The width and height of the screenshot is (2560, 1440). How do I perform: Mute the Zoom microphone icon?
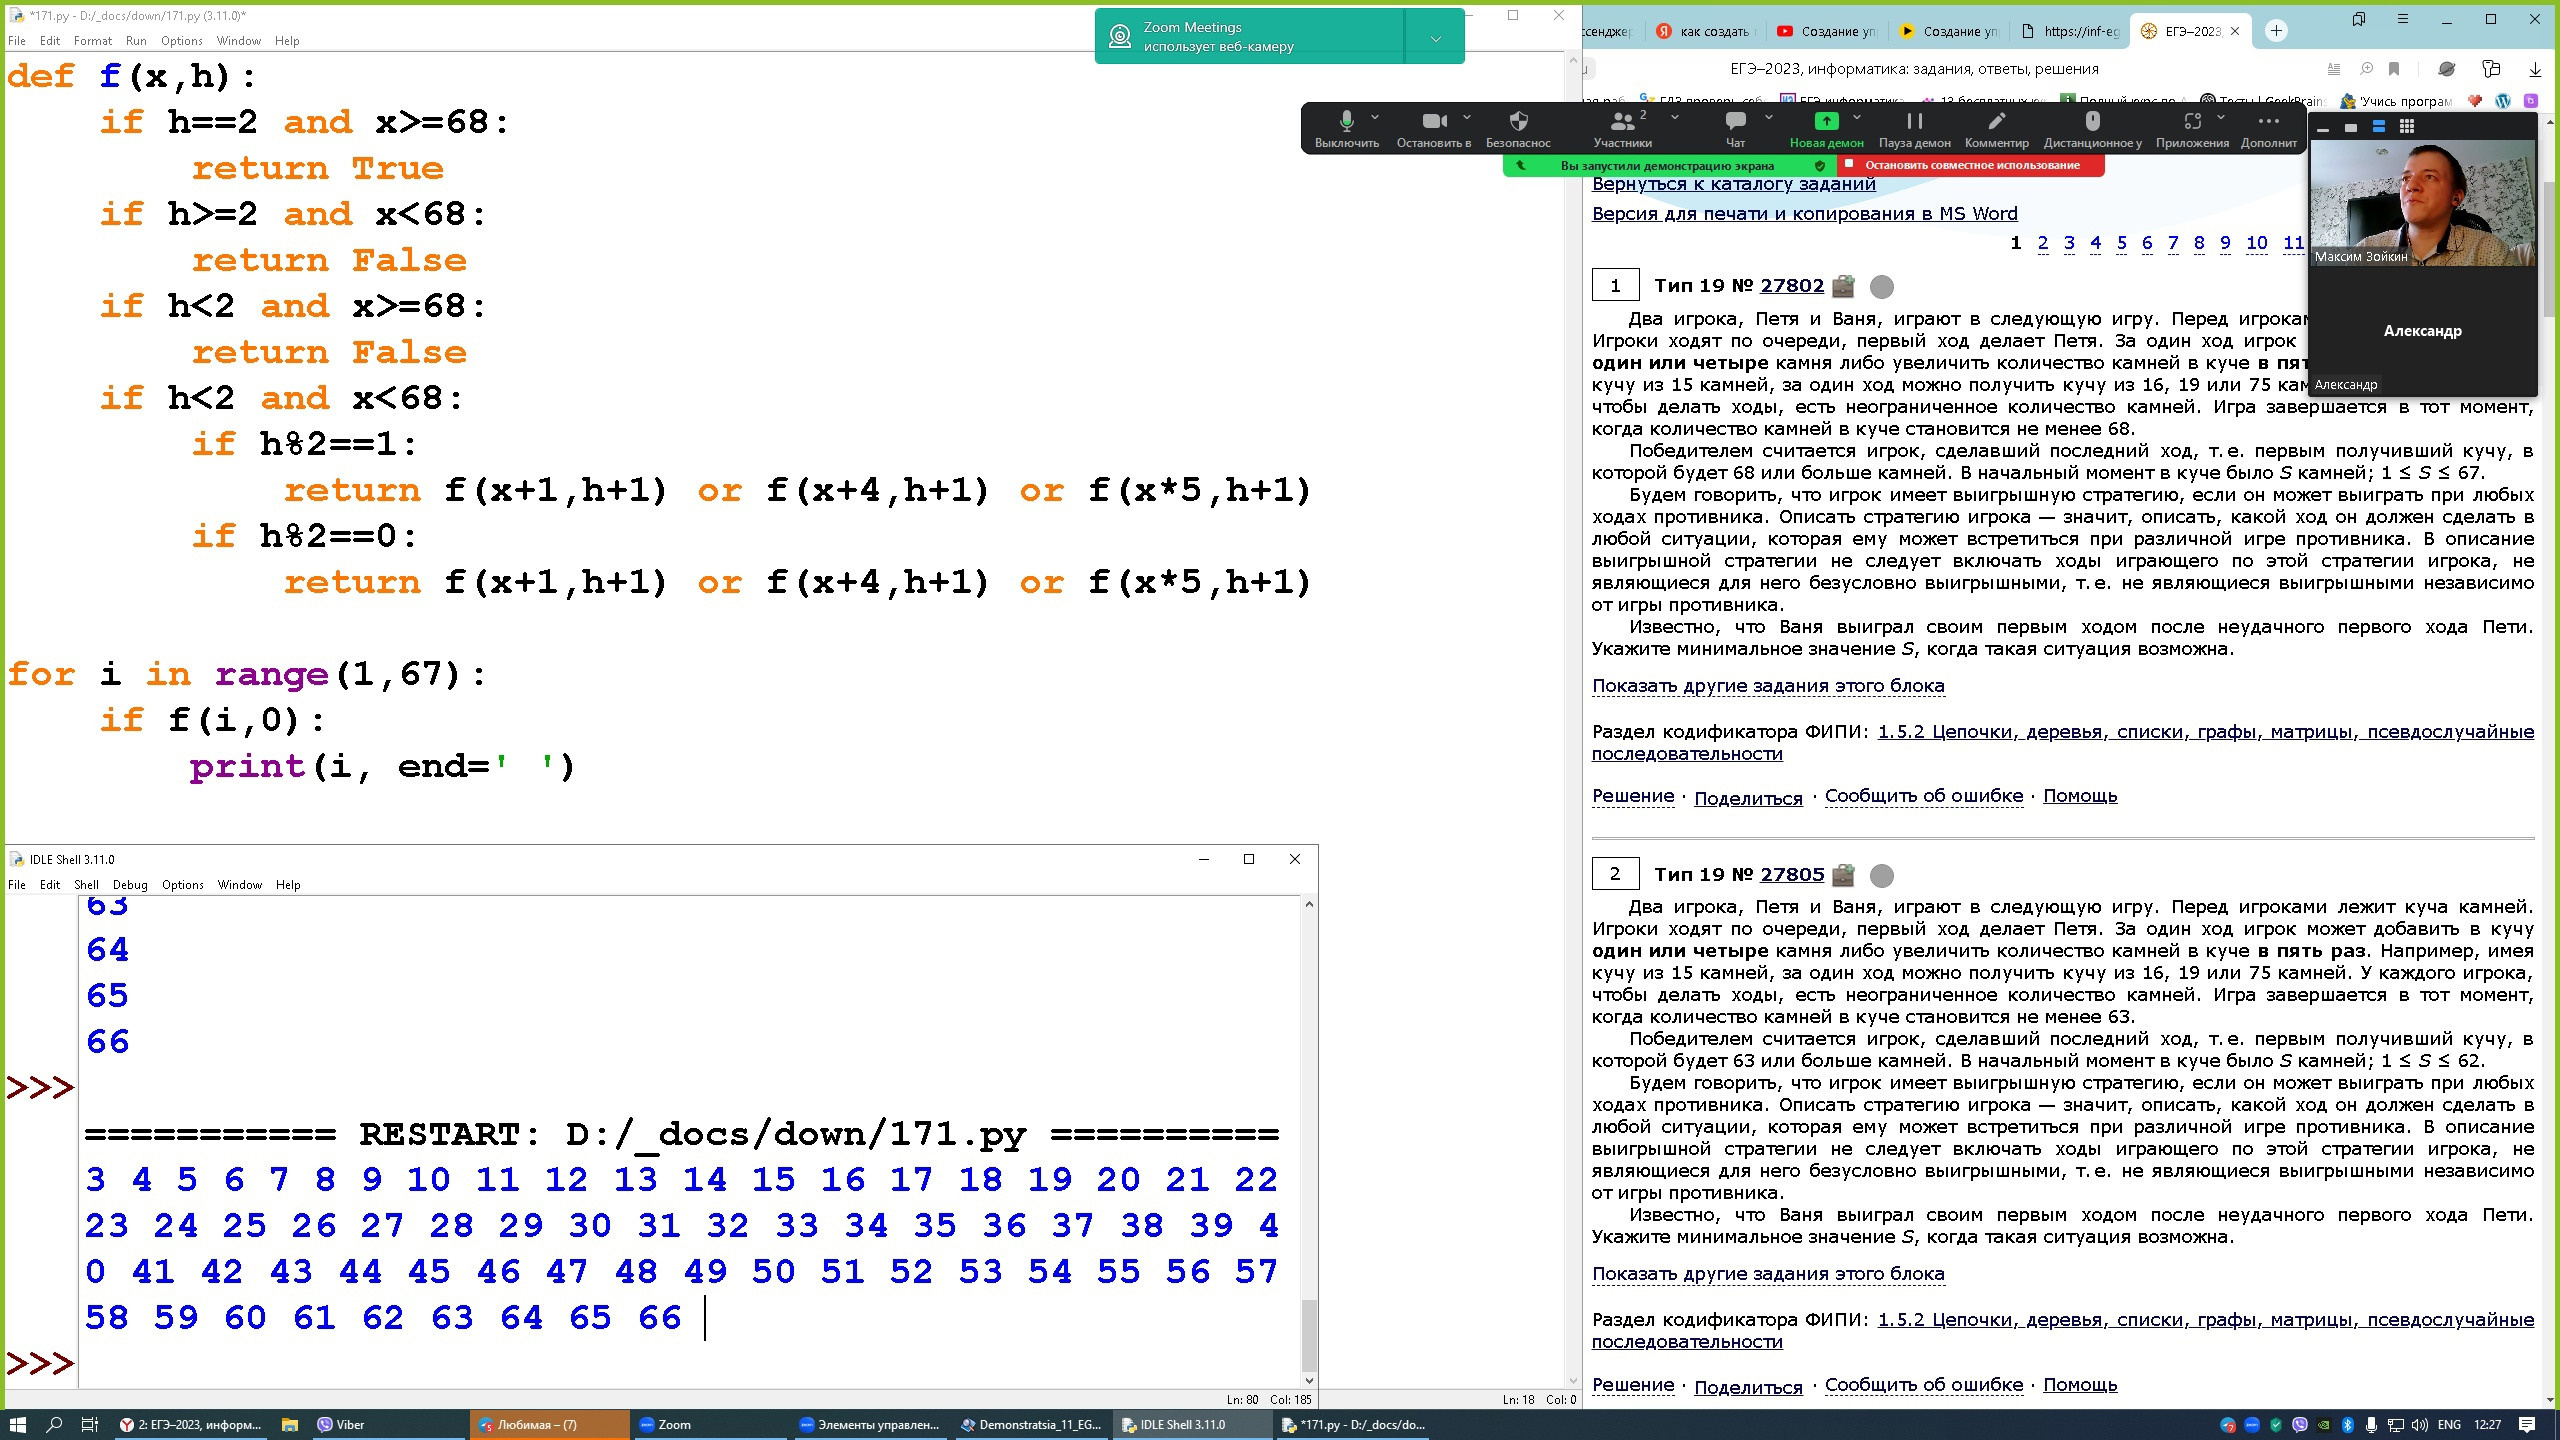click(x=1346, y=122)
